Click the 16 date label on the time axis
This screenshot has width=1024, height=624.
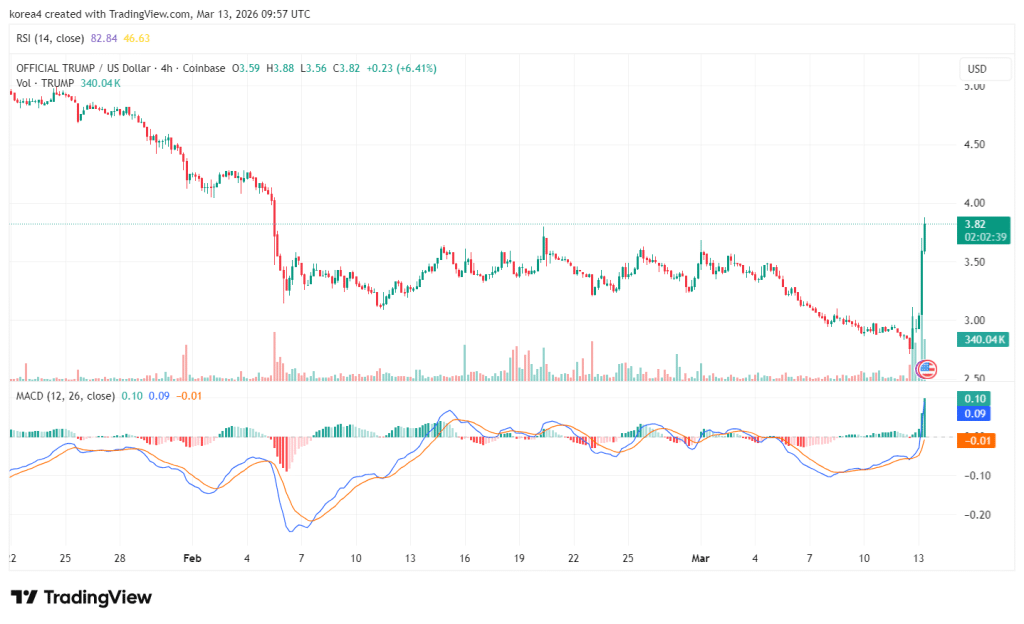coord(464,558)
